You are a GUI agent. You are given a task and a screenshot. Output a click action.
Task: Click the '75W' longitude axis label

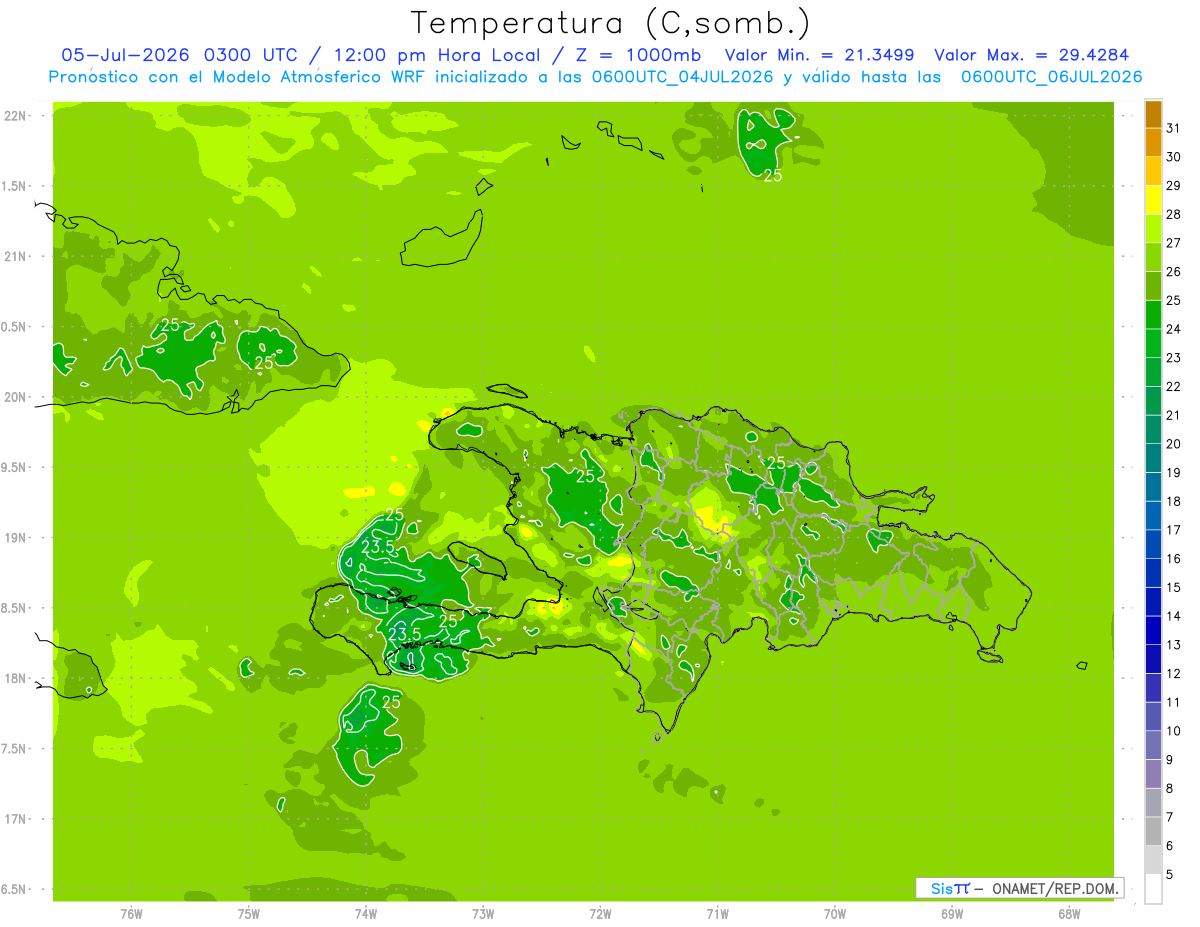coord(249,914)
